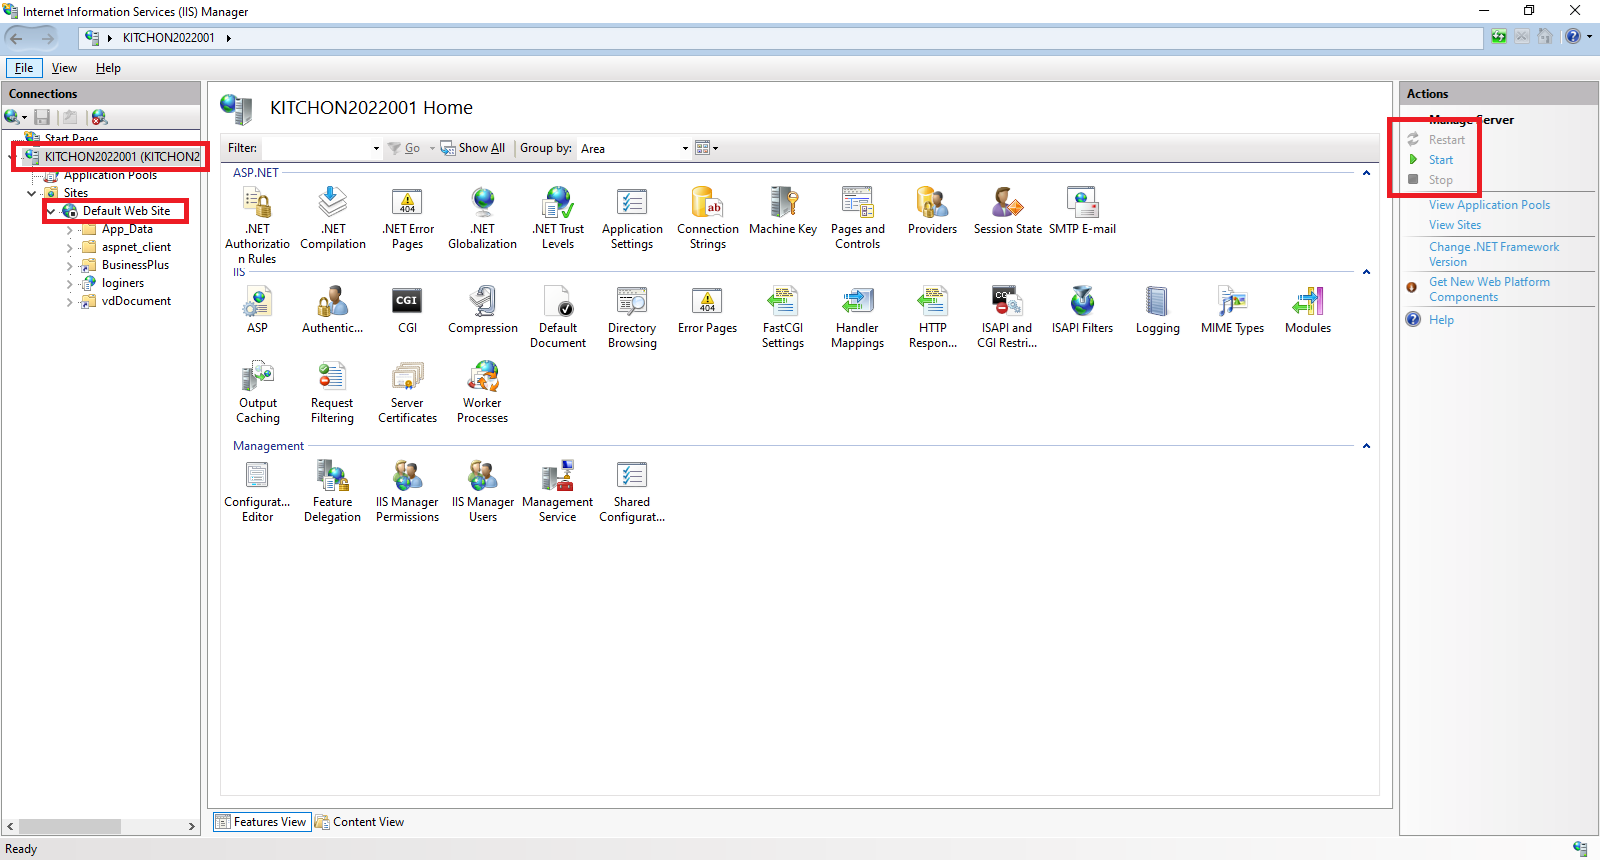Open the File menu
1600x860 pixels.
[24, 68]
